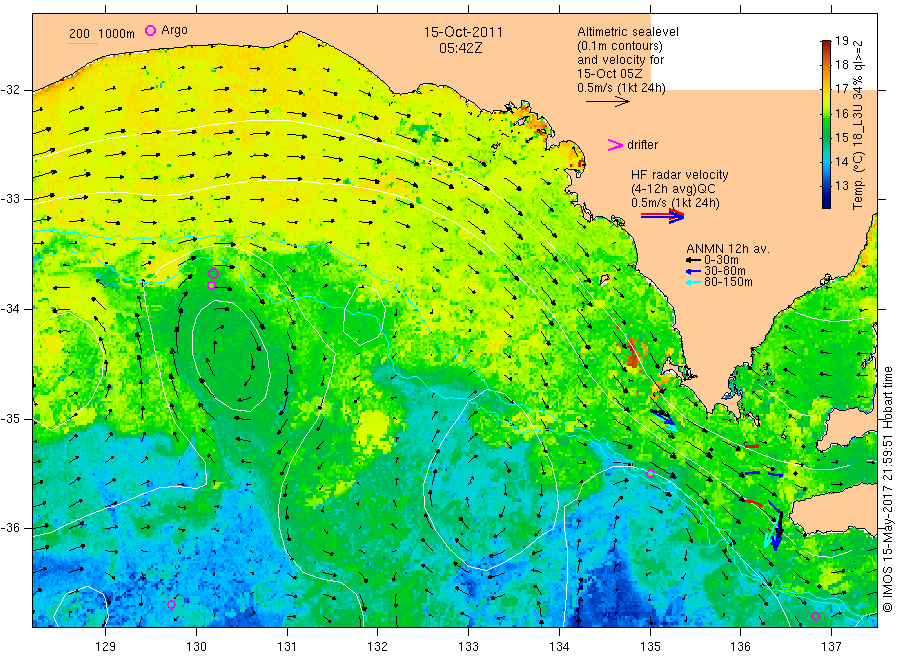Click the 'Altimetric sealevel' heading
900x660 pixels.
pyautogui.click(x=628, y=32)
